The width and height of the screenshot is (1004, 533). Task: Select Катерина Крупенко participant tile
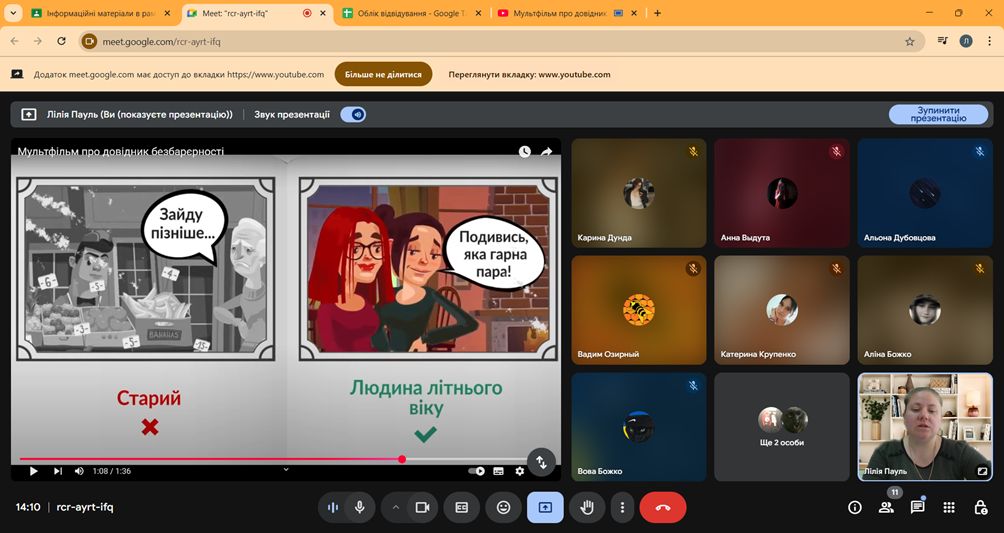coord(782,310)
